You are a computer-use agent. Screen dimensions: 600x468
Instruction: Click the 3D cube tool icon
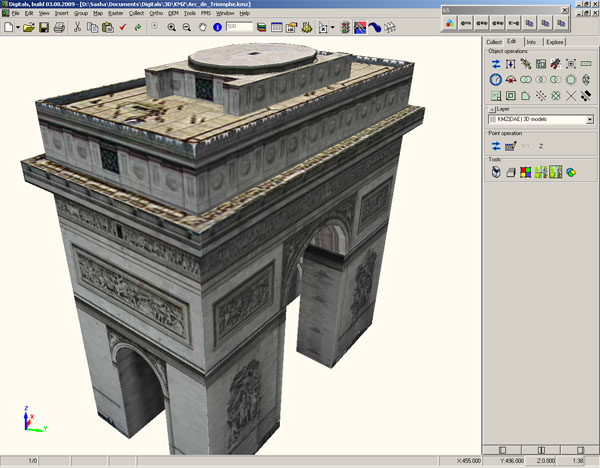coord(511,173)
